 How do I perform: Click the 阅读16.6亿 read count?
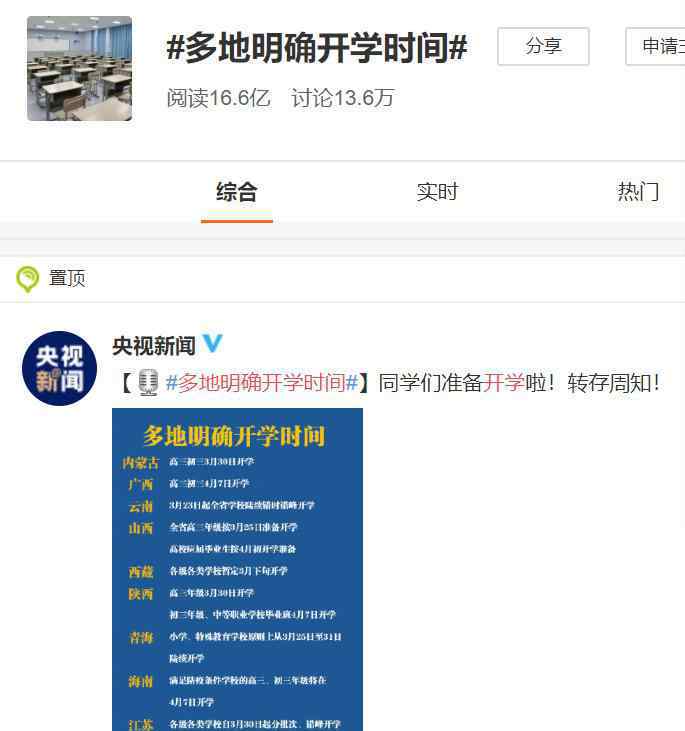click(x=219, y=98)
